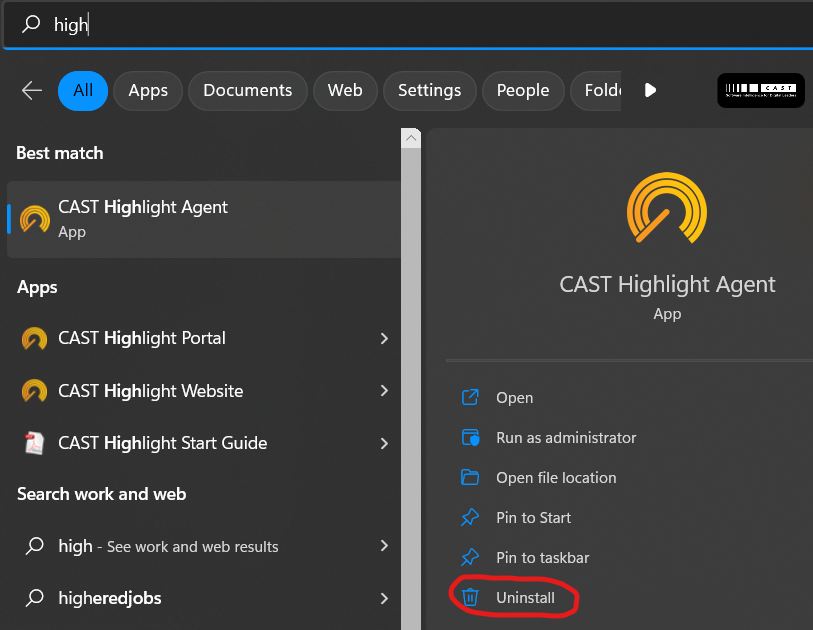Click magnifier icon beside 'high' web result
This screenshot has width=813, height=630.
35,546
